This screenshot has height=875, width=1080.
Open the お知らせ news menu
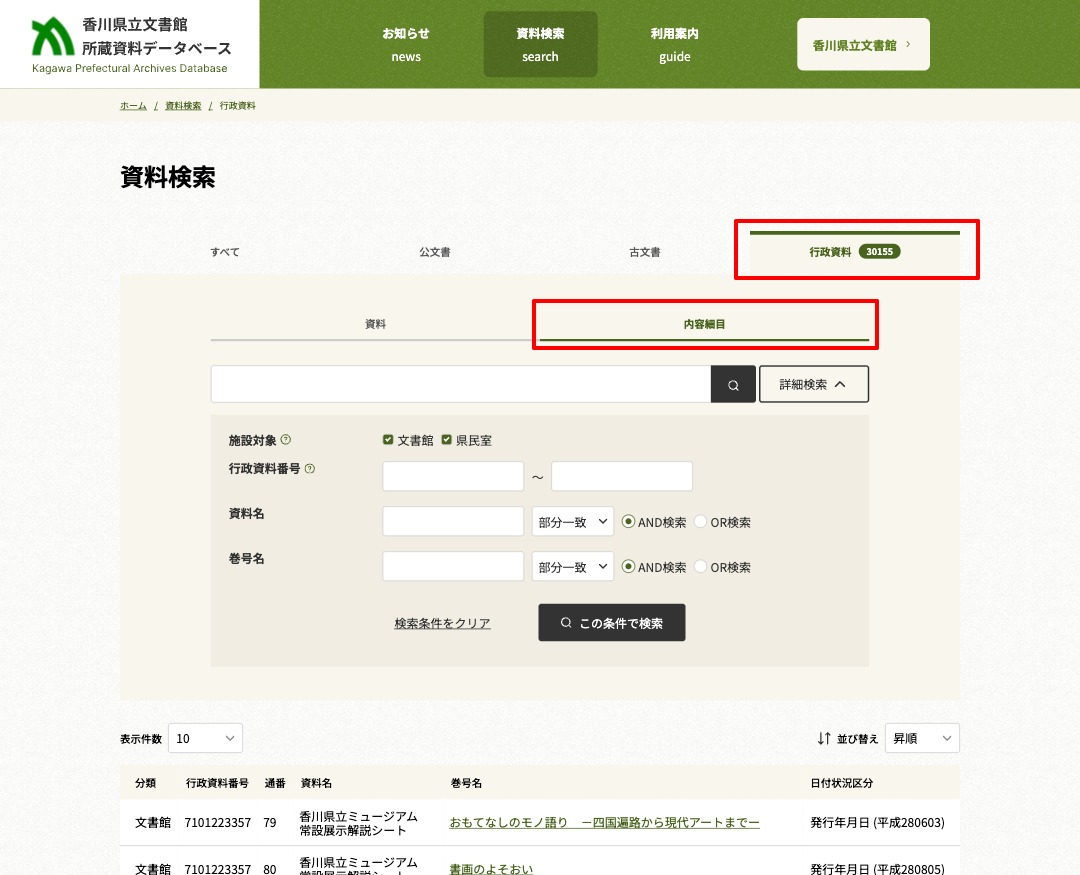[406, 44]
